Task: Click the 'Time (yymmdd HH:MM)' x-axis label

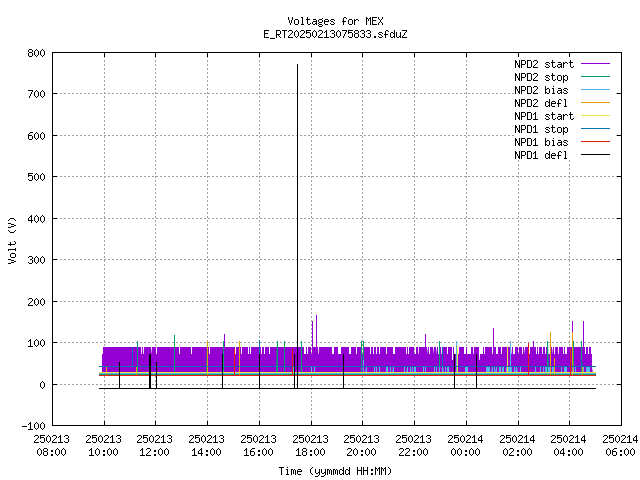Action: point(335,471)
